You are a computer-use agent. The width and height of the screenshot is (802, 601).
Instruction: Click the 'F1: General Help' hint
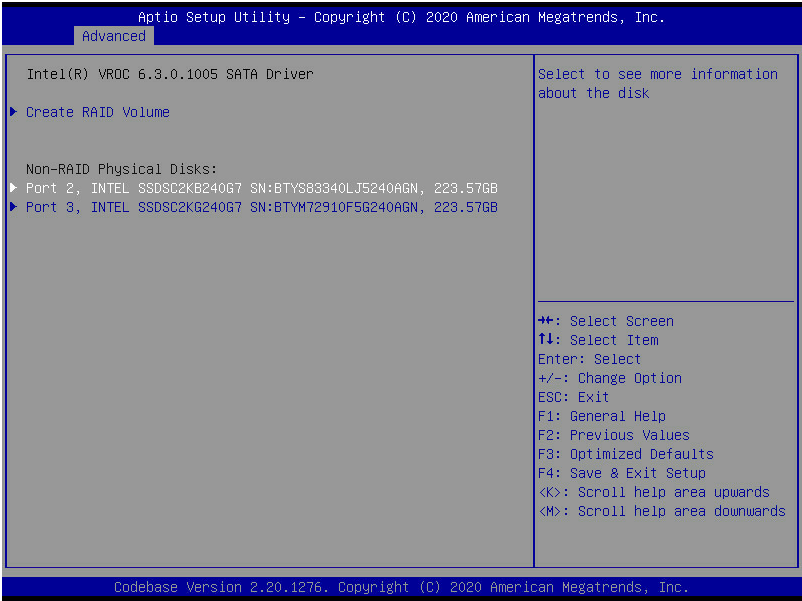click(602, 416)
